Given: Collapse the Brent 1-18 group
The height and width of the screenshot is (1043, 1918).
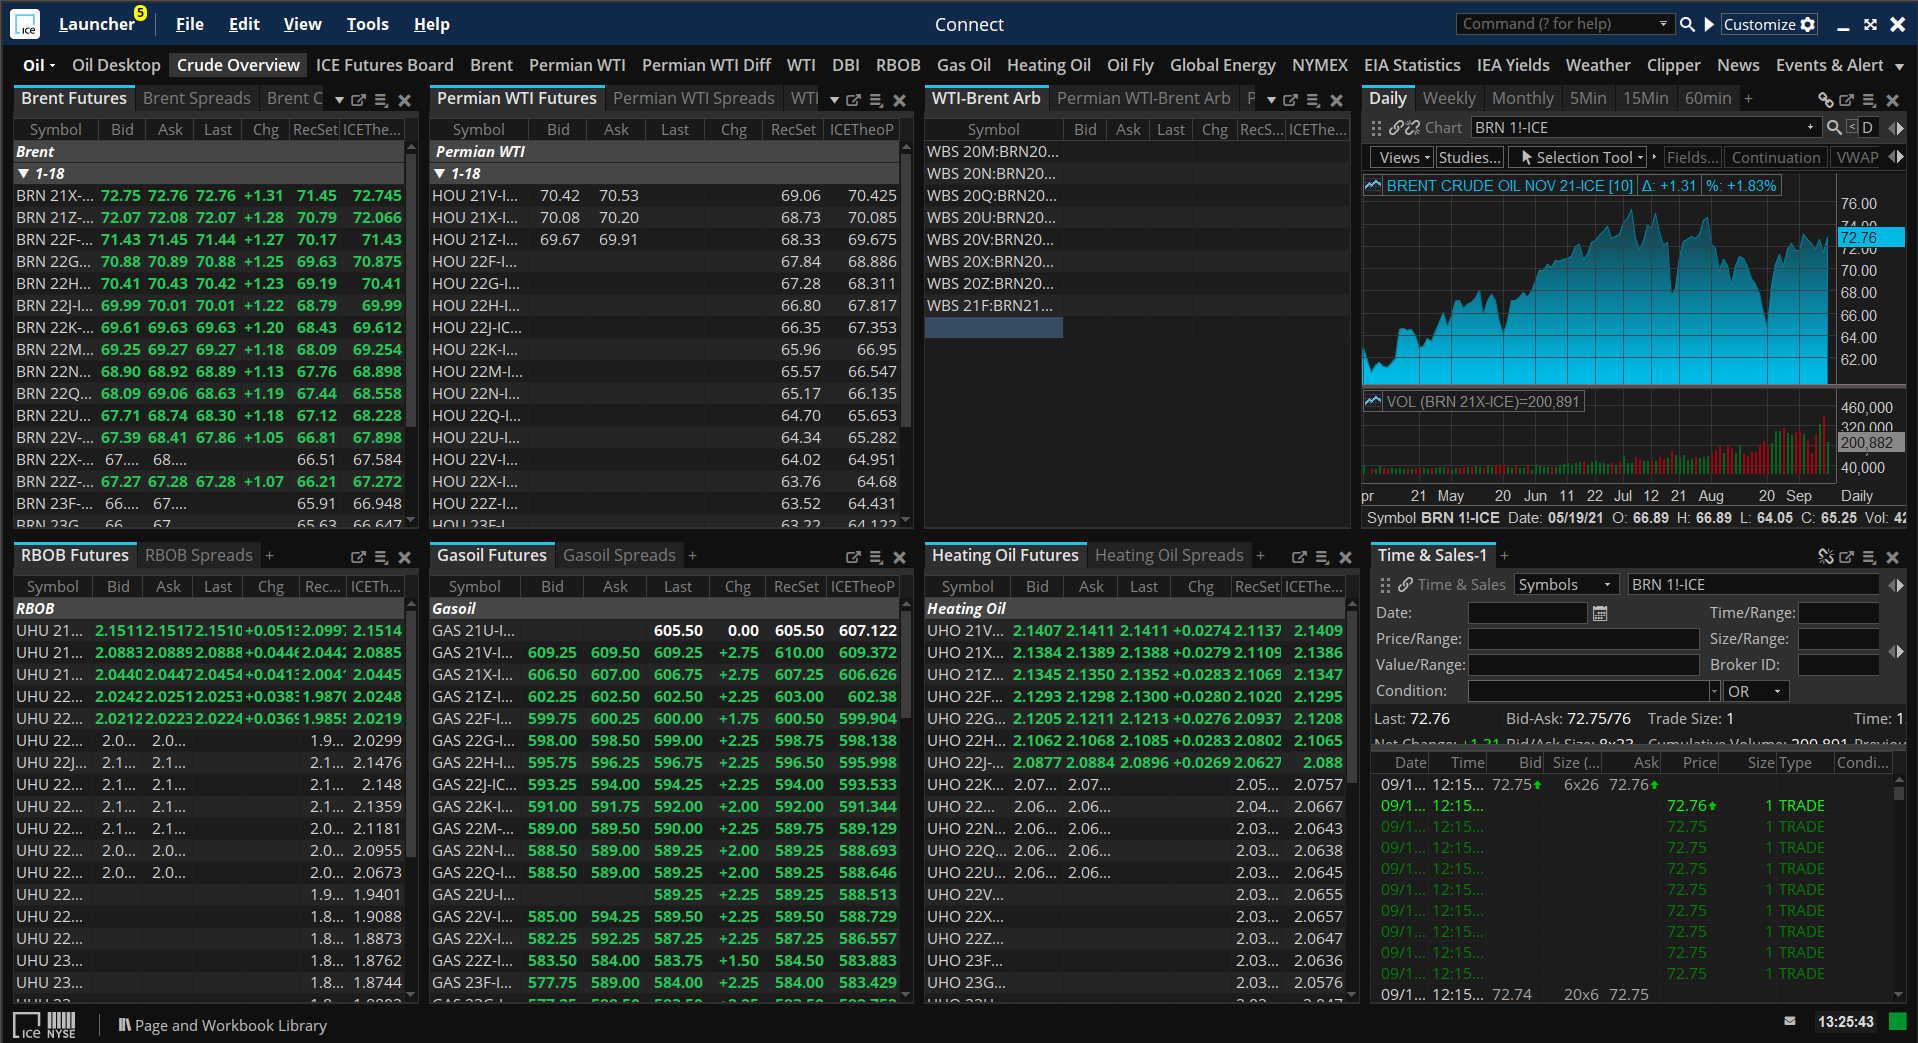Looking at the screenshot, I should 23,174.
